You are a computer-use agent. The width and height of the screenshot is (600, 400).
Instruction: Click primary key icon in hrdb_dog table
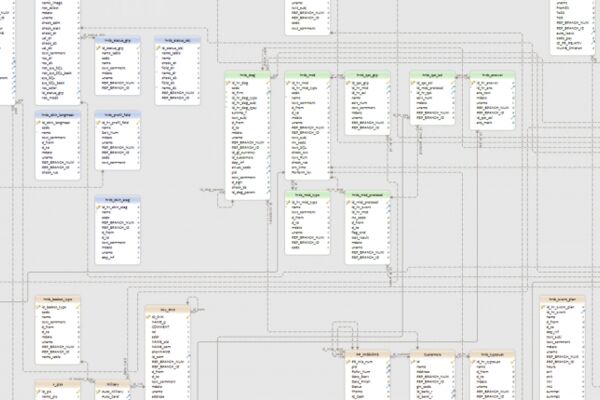point(228,83)
